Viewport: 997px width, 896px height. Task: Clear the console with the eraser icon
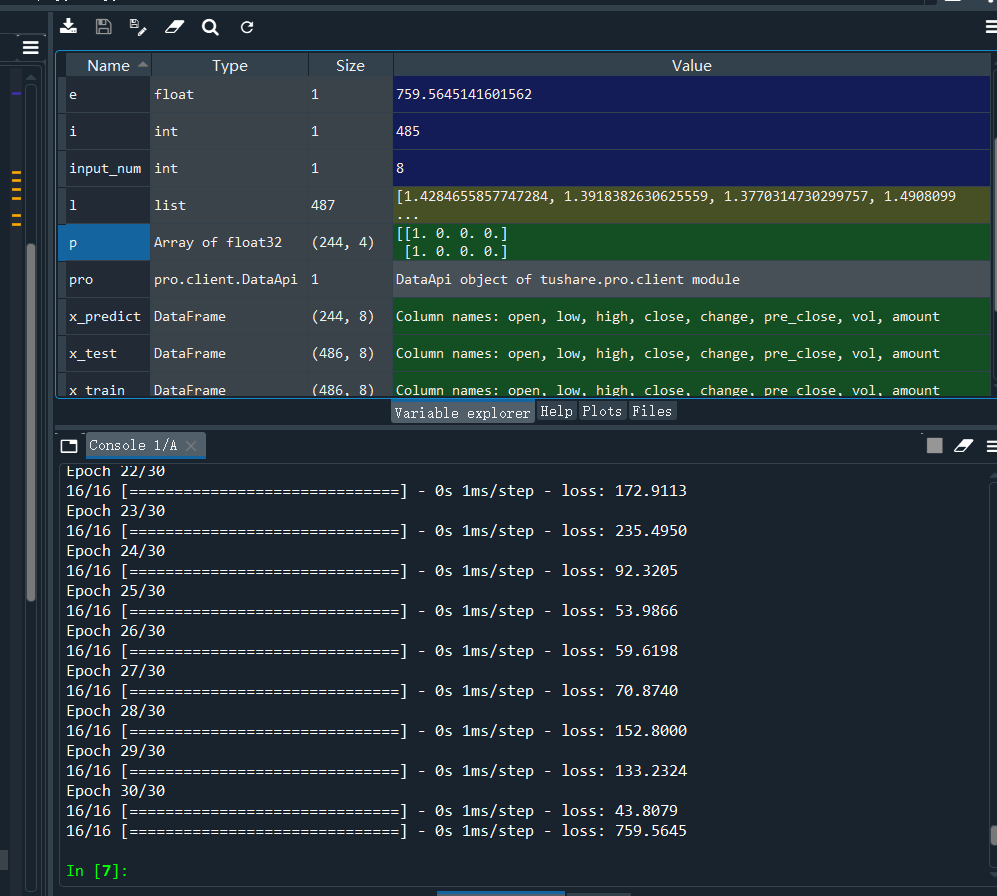(x=963, y=445)
